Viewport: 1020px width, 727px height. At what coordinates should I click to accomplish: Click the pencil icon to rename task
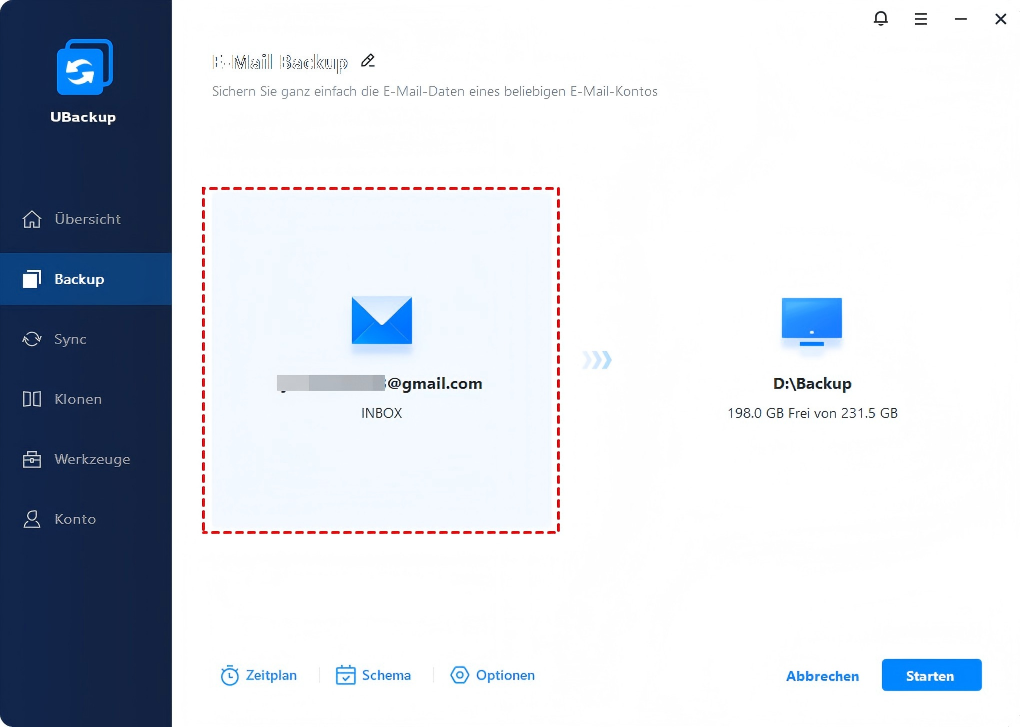pos(368,61)
